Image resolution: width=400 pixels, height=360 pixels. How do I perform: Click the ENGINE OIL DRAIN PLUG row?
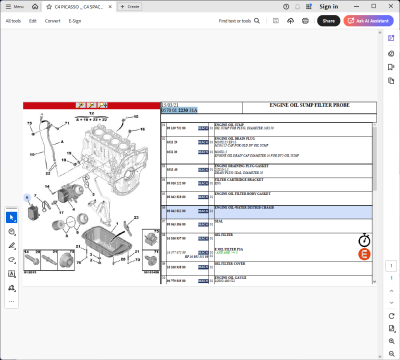tap(267, 150)
